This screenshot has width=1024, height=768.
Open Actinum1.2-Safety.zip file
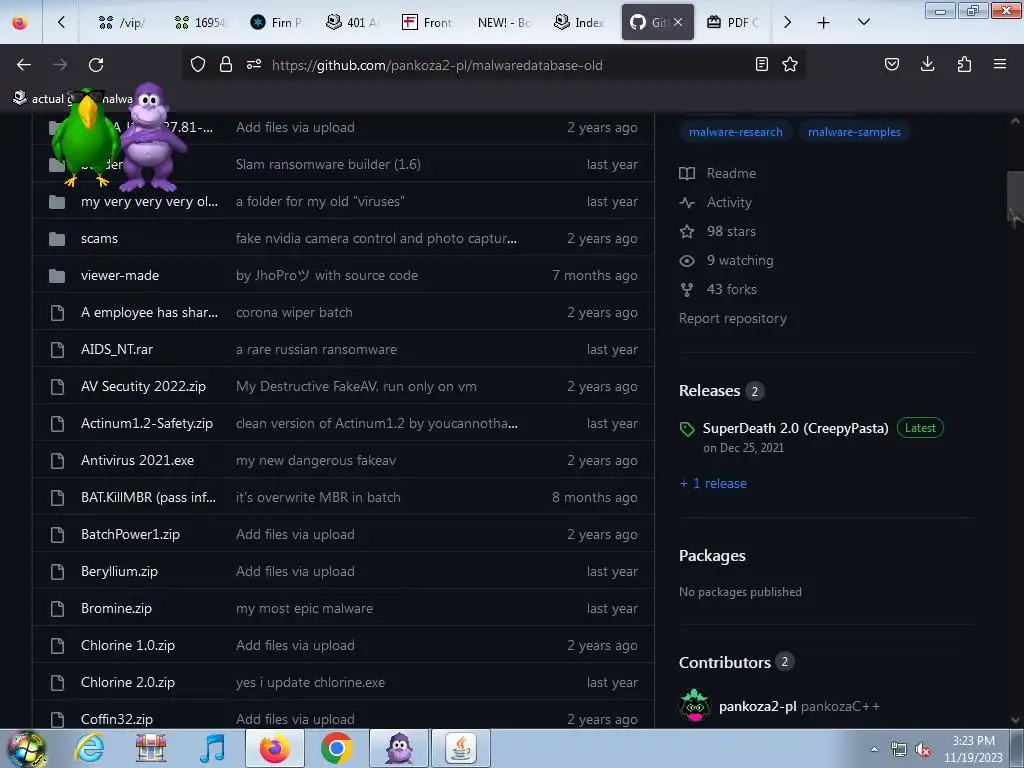tap(147, 423)
